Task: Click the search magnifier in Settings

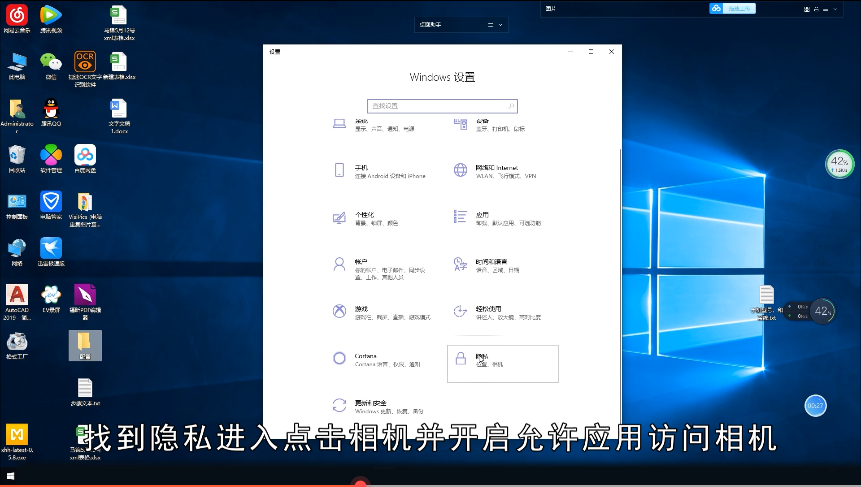Action: point(511,106)
